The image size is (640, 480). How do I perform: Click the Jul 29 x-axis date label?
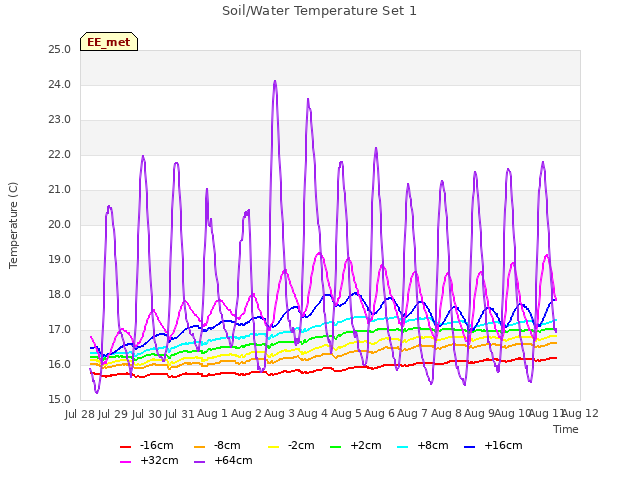click(x=113, y=414)
